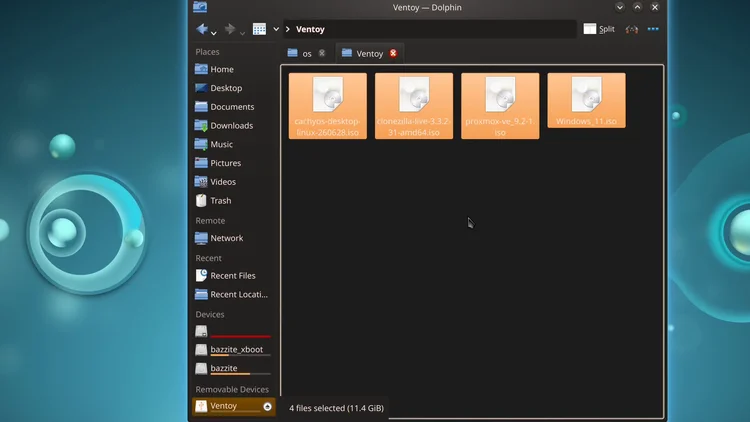The width and height of the screenshot is (750, 422).
Task: Select cachyos-desktop-linux-260628.iso file
Action: click(328, 106)
